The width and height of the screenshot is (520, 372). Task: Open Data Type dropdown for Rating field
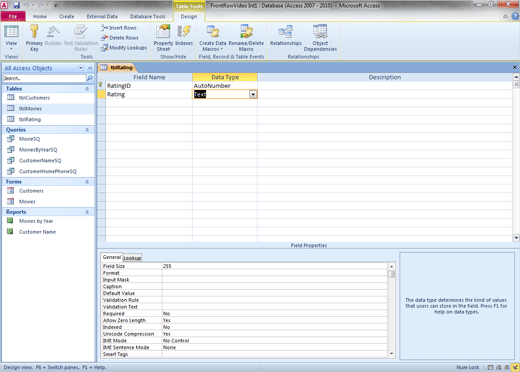pyautogui.click(x=253, y=94)
